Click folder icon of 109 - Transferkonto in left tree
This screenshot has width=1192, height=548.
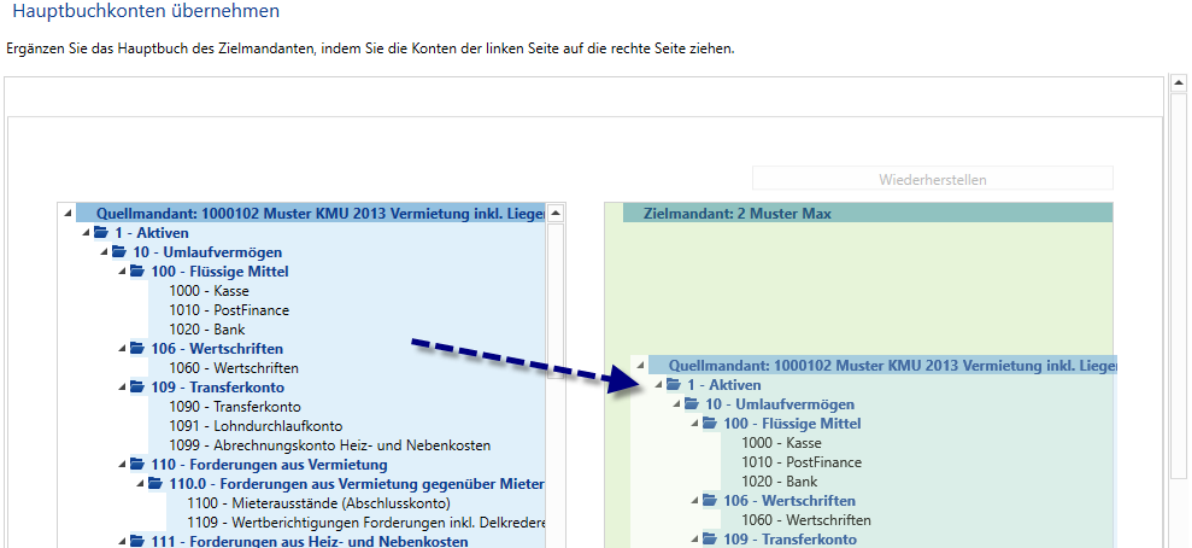point(137,387)
